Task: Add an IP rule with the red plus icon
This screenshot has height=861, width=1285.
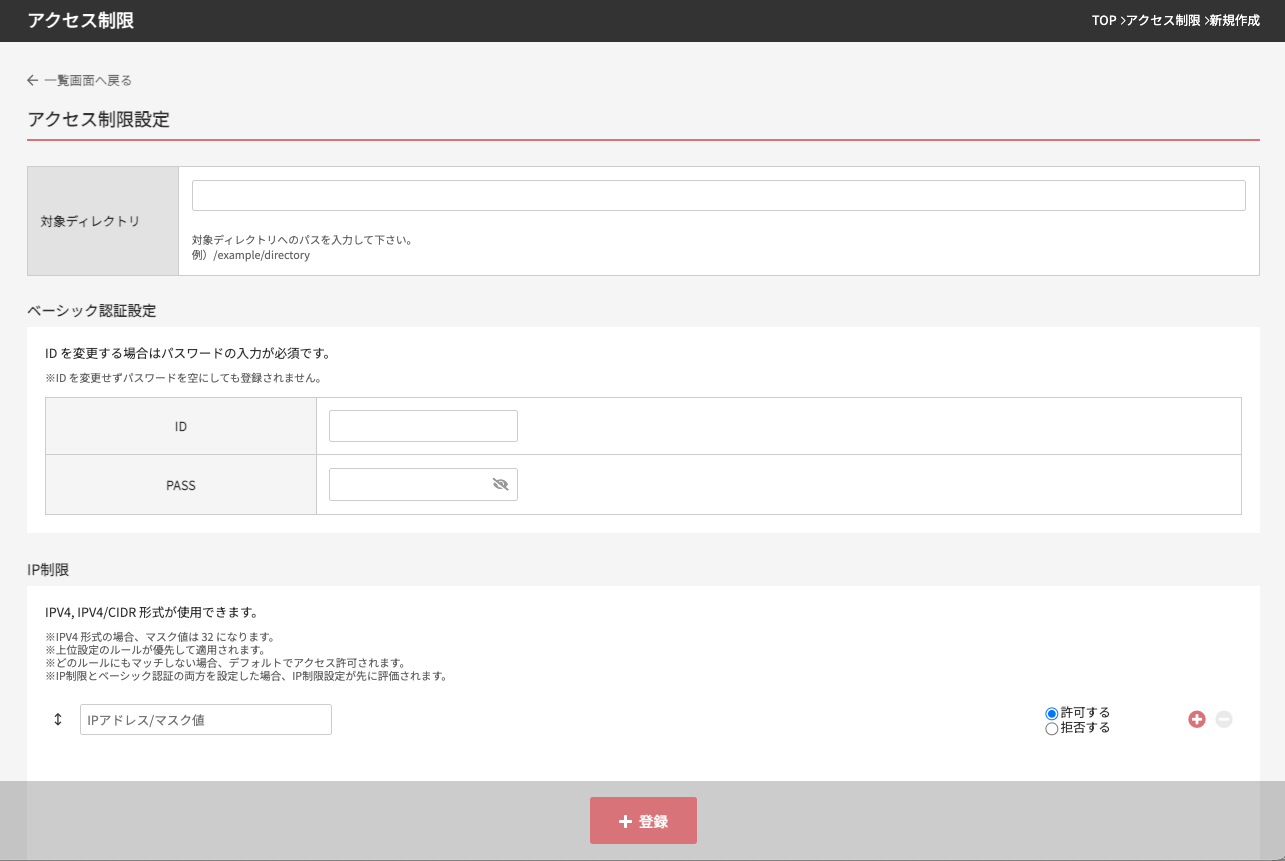Action: tap(1196, 719)
